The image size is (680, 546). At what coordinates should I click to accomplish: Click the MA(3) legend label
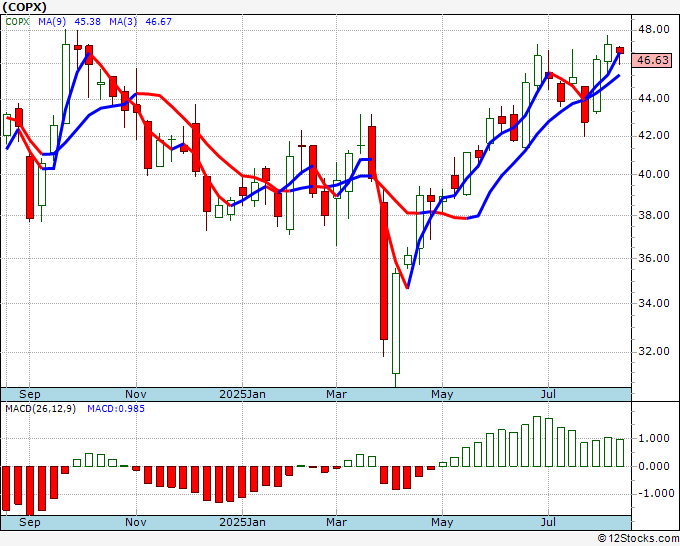123,22
